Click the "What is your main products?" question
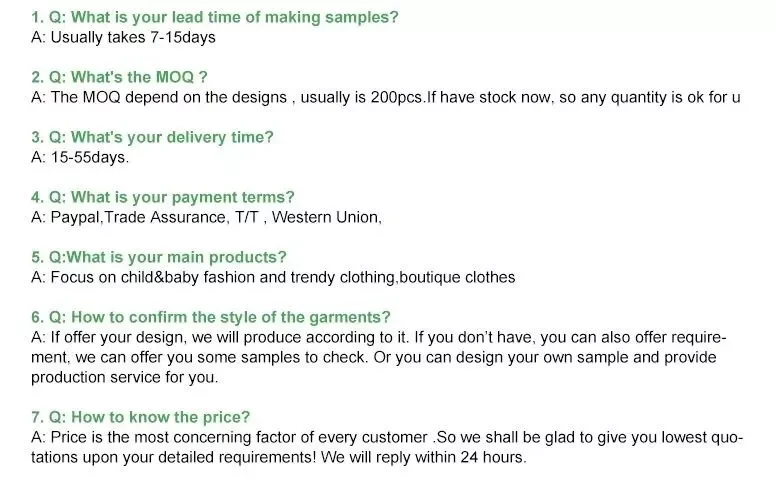 tap(159, 257)
